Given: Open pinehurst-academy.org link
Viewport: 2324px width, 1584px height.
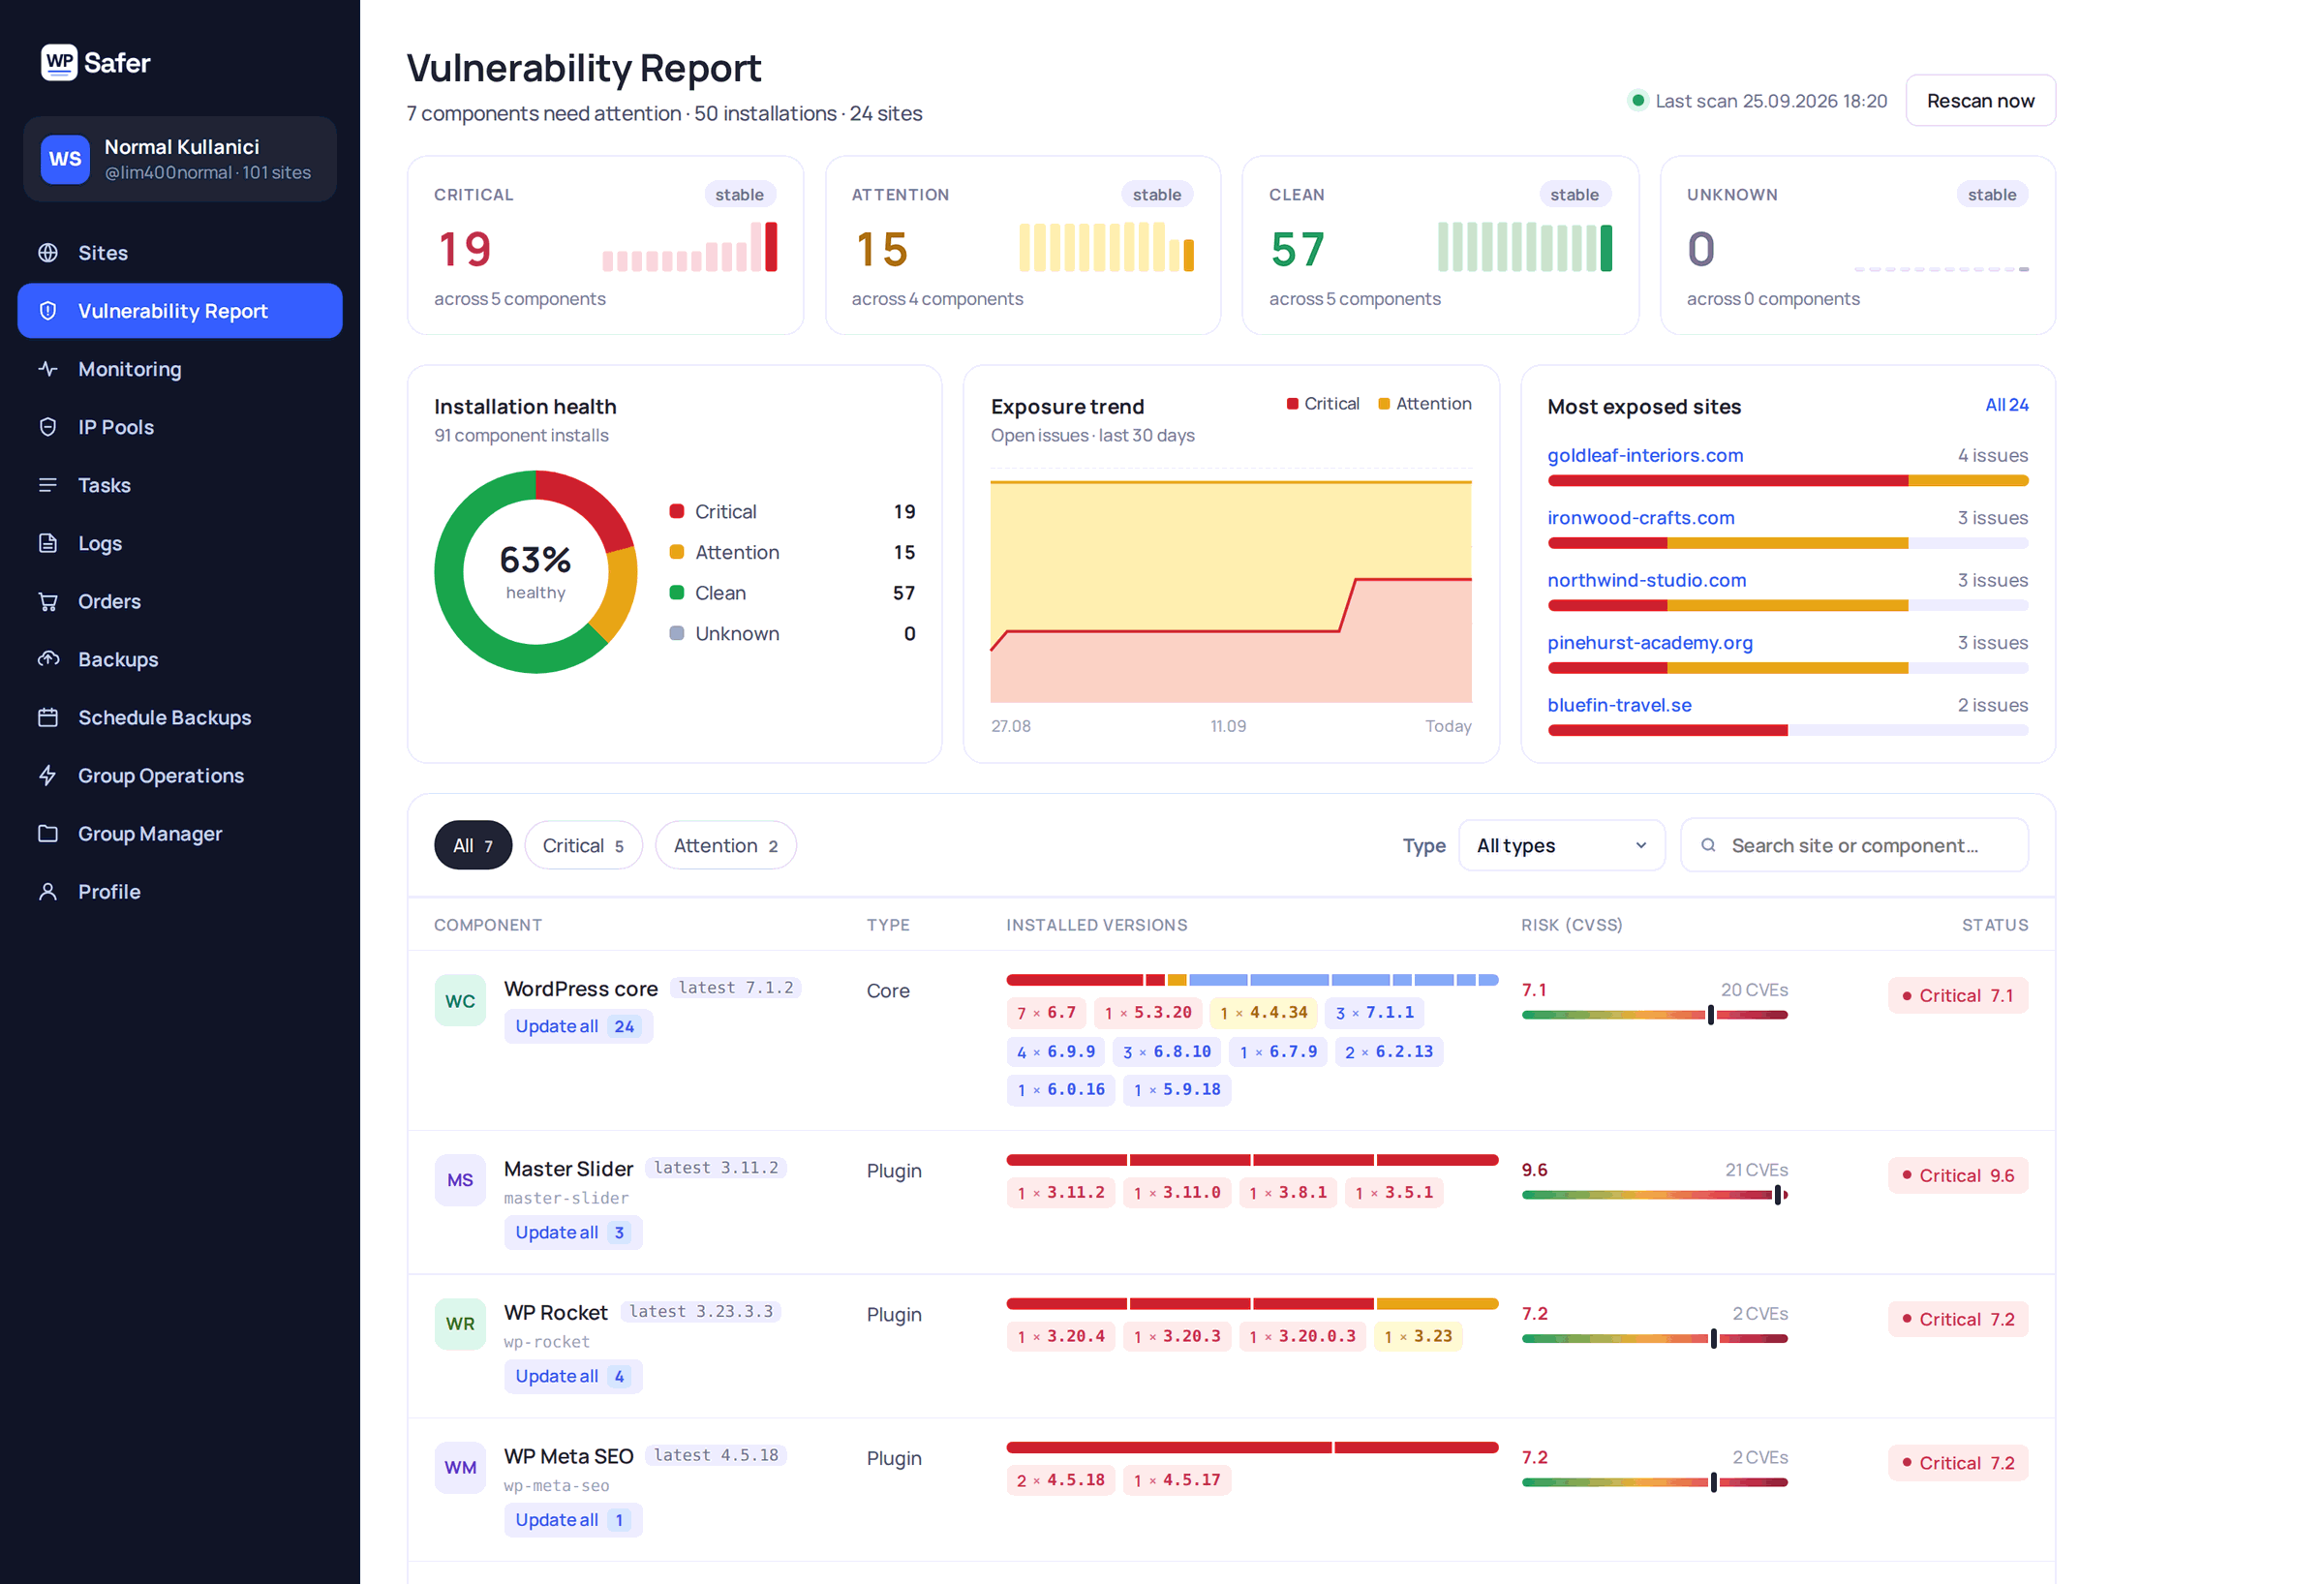Looking at the screenshot, I should (x=1650, y=642).
